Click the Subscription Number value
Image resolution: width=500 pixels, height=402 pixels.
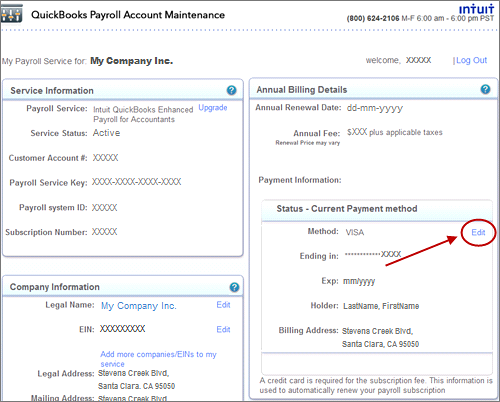105,232
